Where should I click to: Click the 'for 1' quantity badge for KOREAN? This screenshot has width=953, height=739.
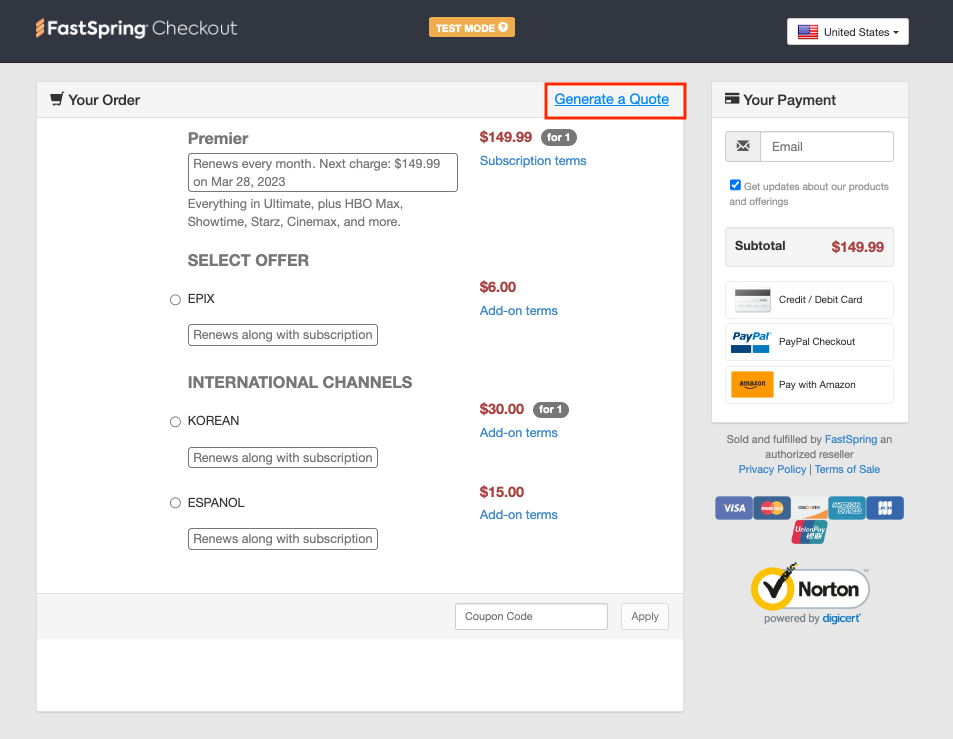551,410
